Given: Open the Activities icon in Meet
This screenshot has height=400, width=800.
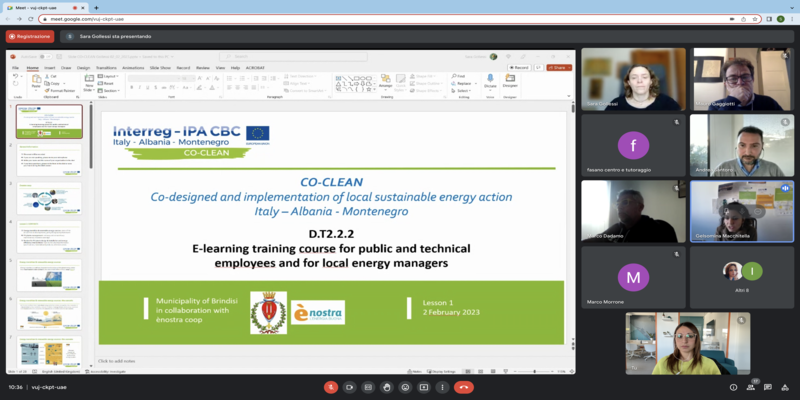Looking at the screenshot, I should [785, 387].
